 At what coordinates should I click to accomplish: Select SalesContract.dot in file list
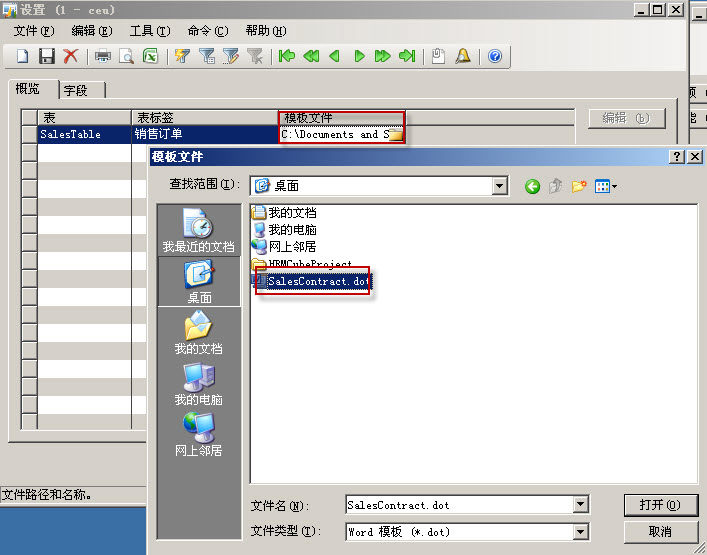tap(312, 281)
